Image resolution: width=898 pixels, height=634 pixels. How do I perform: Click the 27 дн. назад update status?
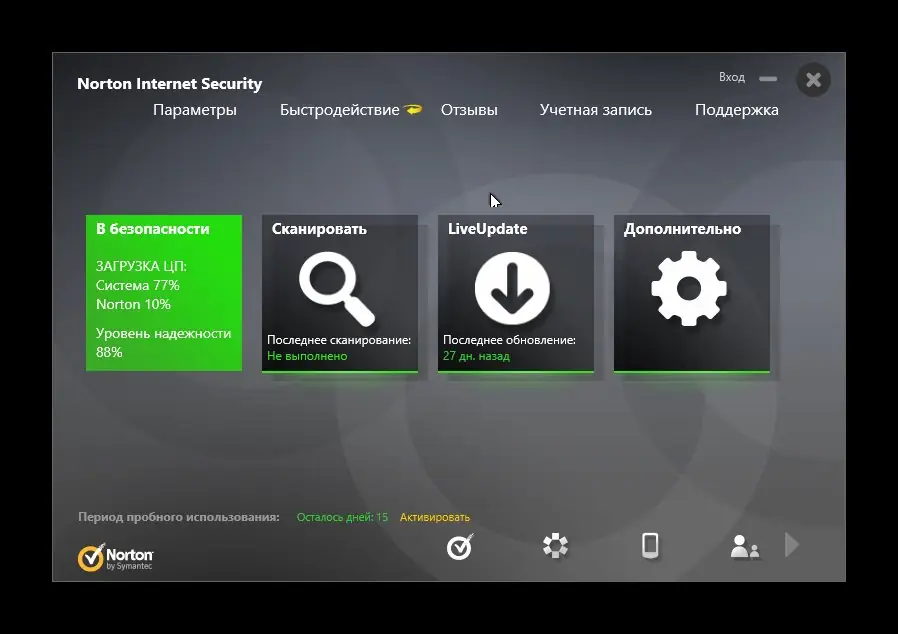point(476,356)
